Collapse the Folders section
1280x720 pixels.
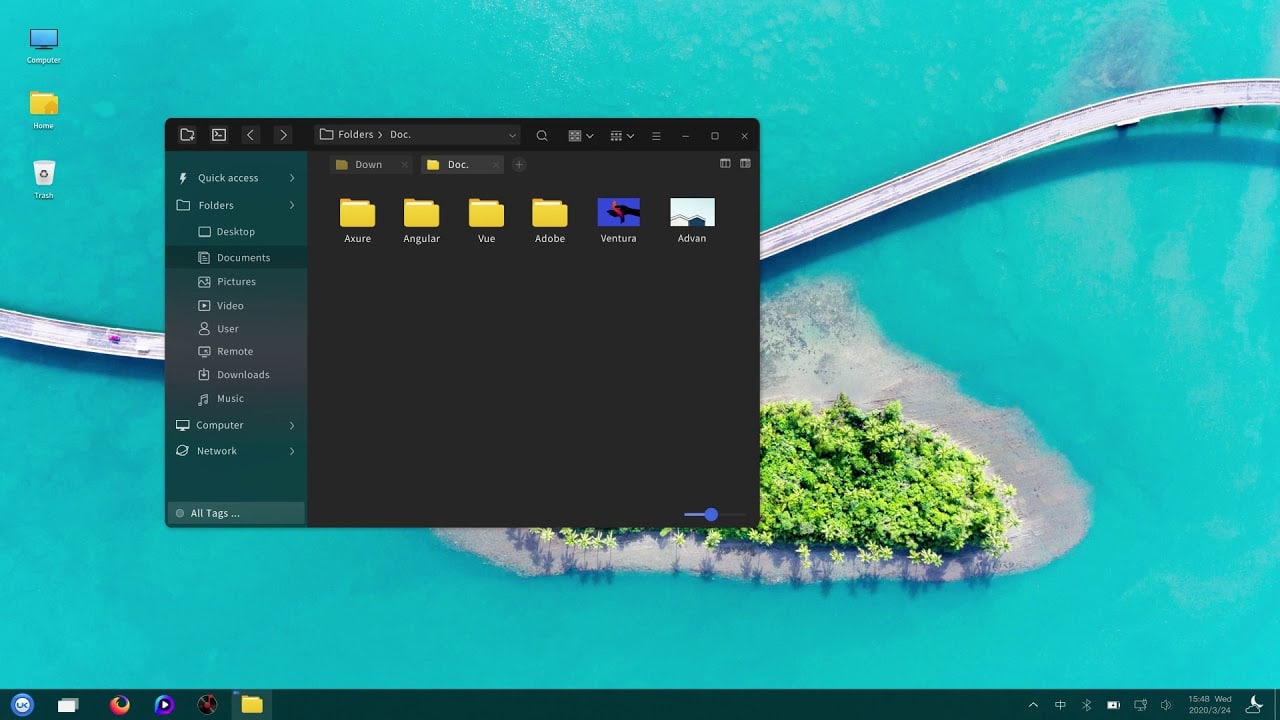pos(292,205)
